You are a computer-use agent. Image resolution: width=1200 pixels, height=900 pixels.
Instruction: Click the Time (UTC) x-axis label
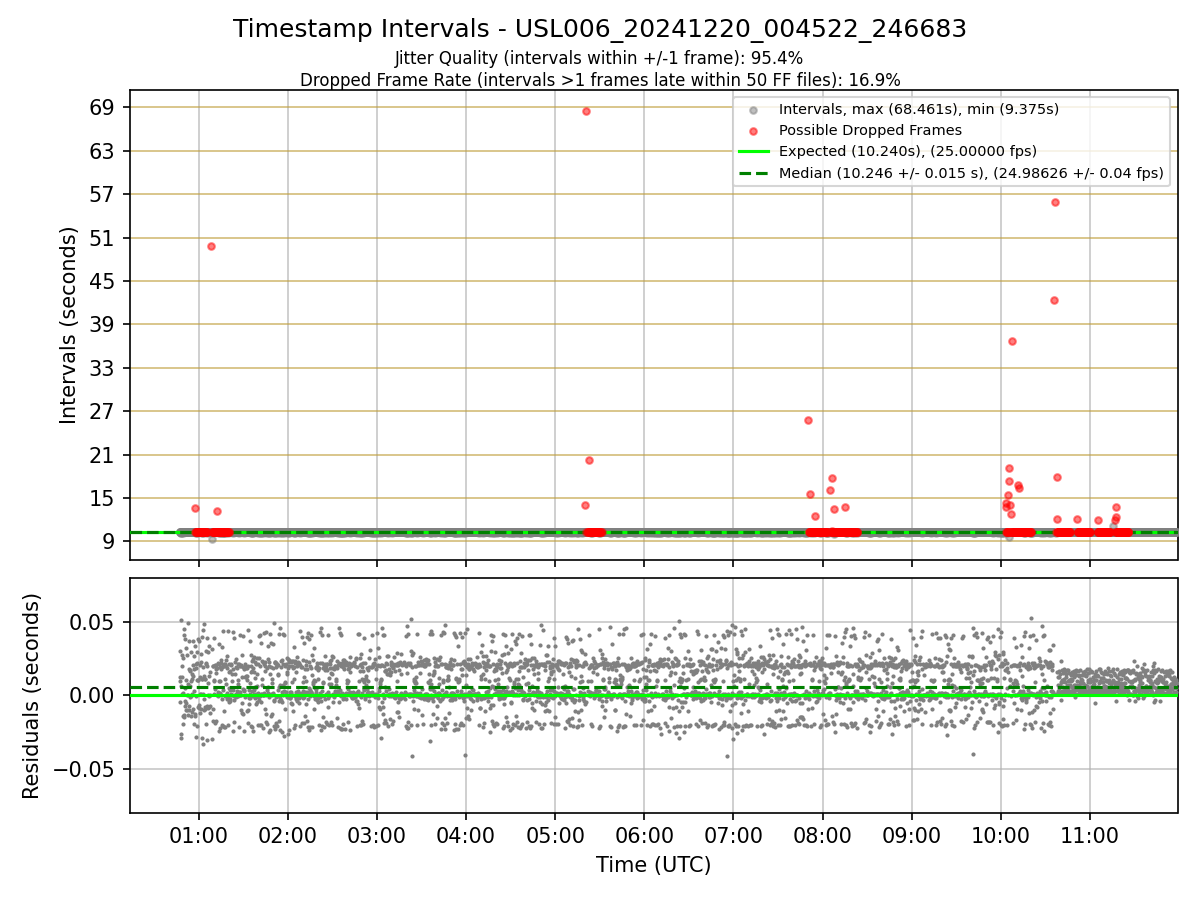click(x=653, y=865)
